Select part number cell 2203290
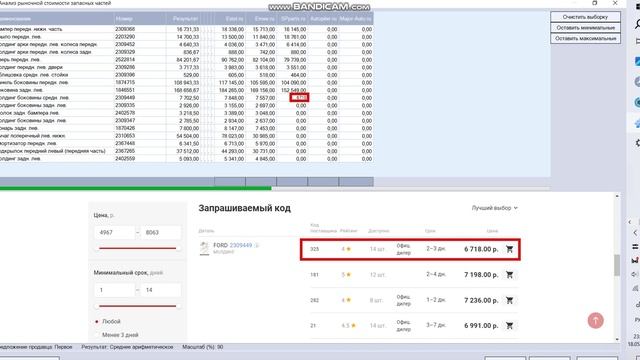The image size is (640, 360). 140,37
